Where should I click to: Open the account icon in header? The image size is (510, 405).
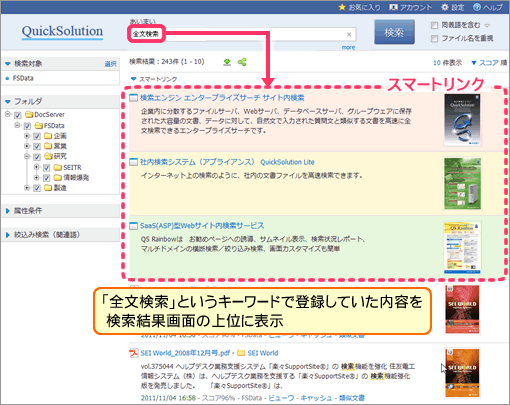394,7
